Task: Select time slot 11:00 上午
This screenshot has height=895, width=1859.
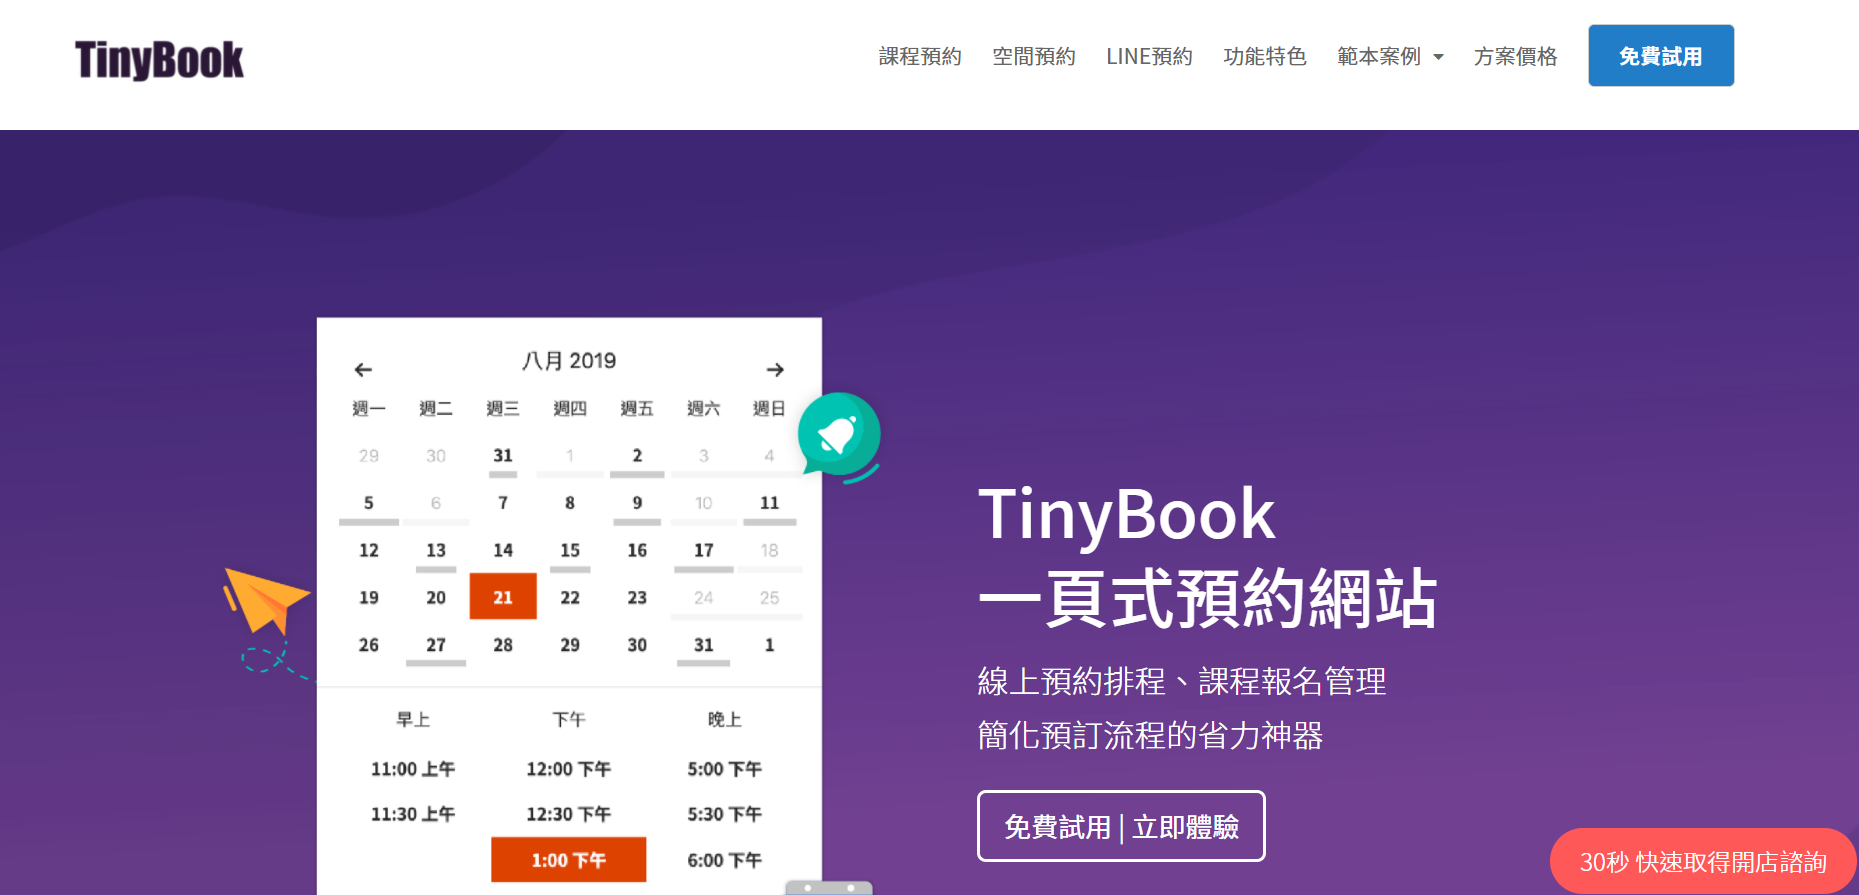Action: pos(413,769)
